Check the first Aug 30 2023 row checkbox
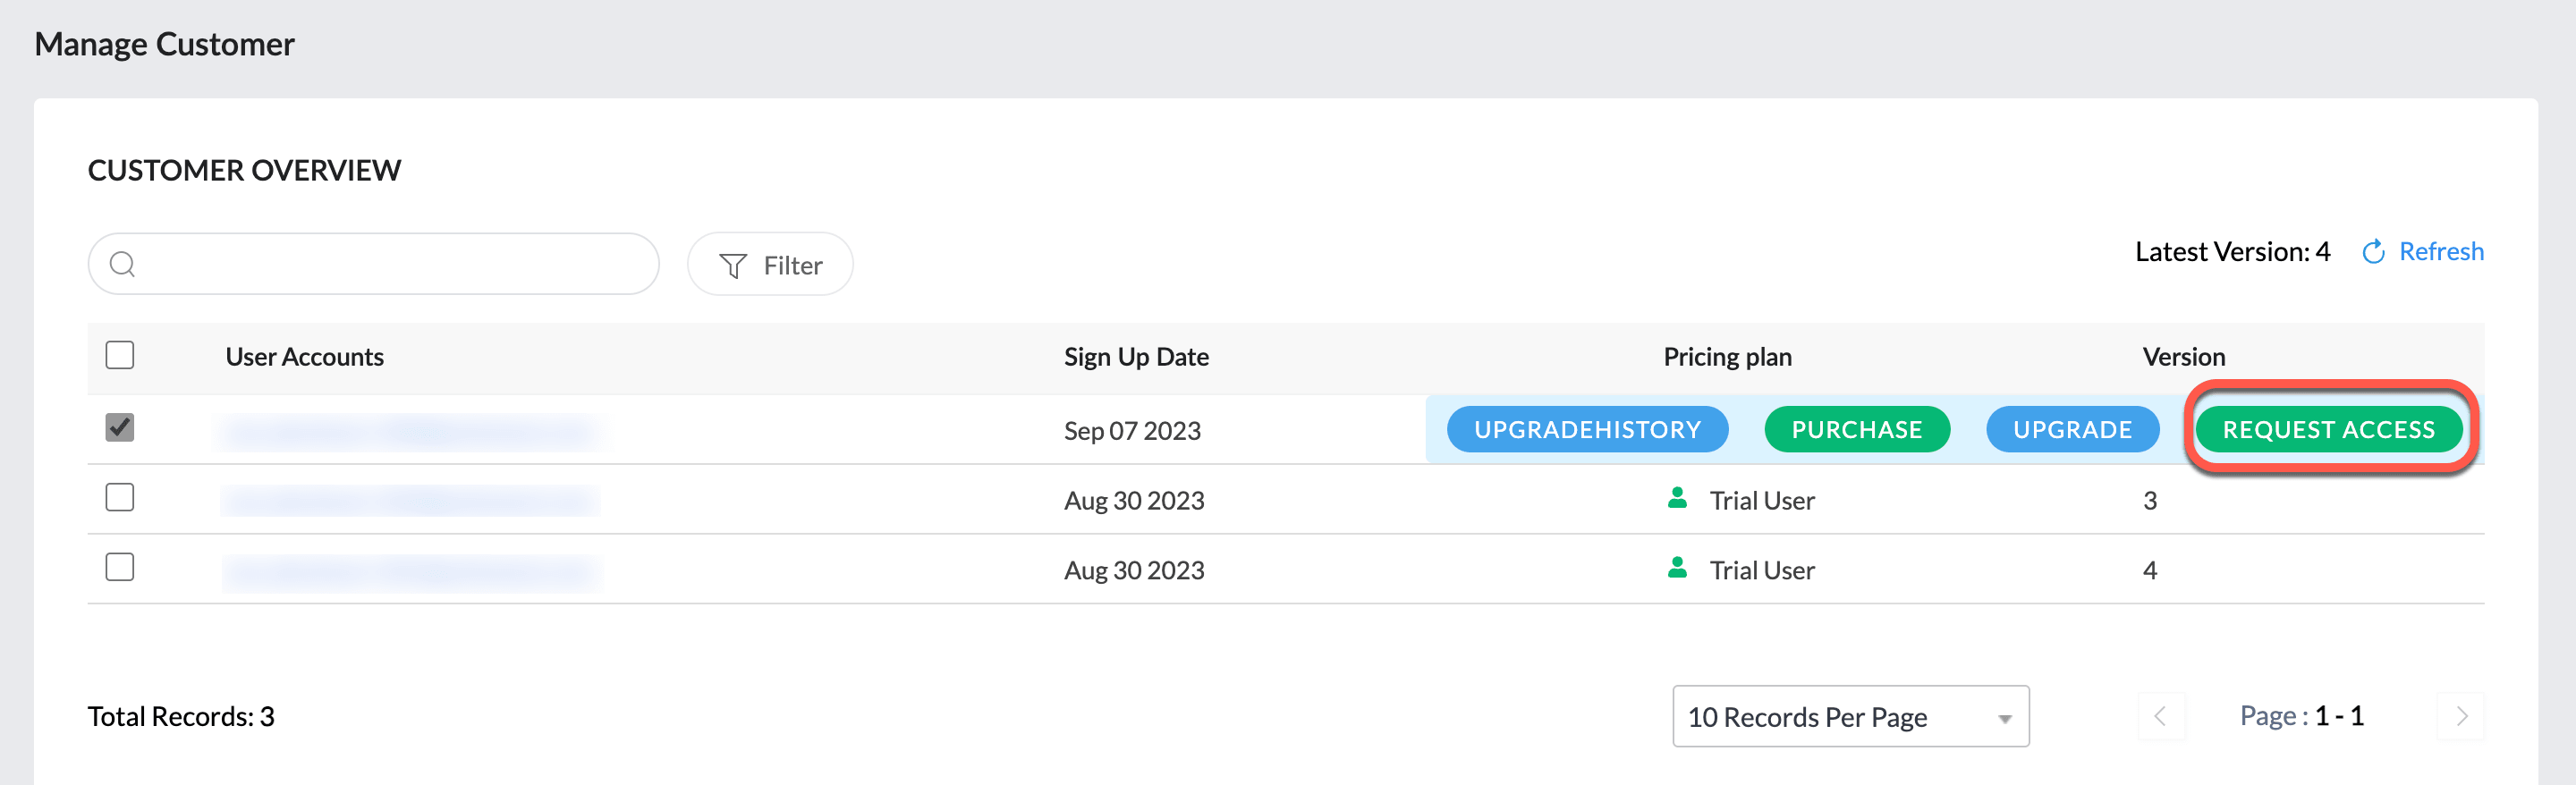The width and height of the screenshot is (2576, 785). pos(120,497)
